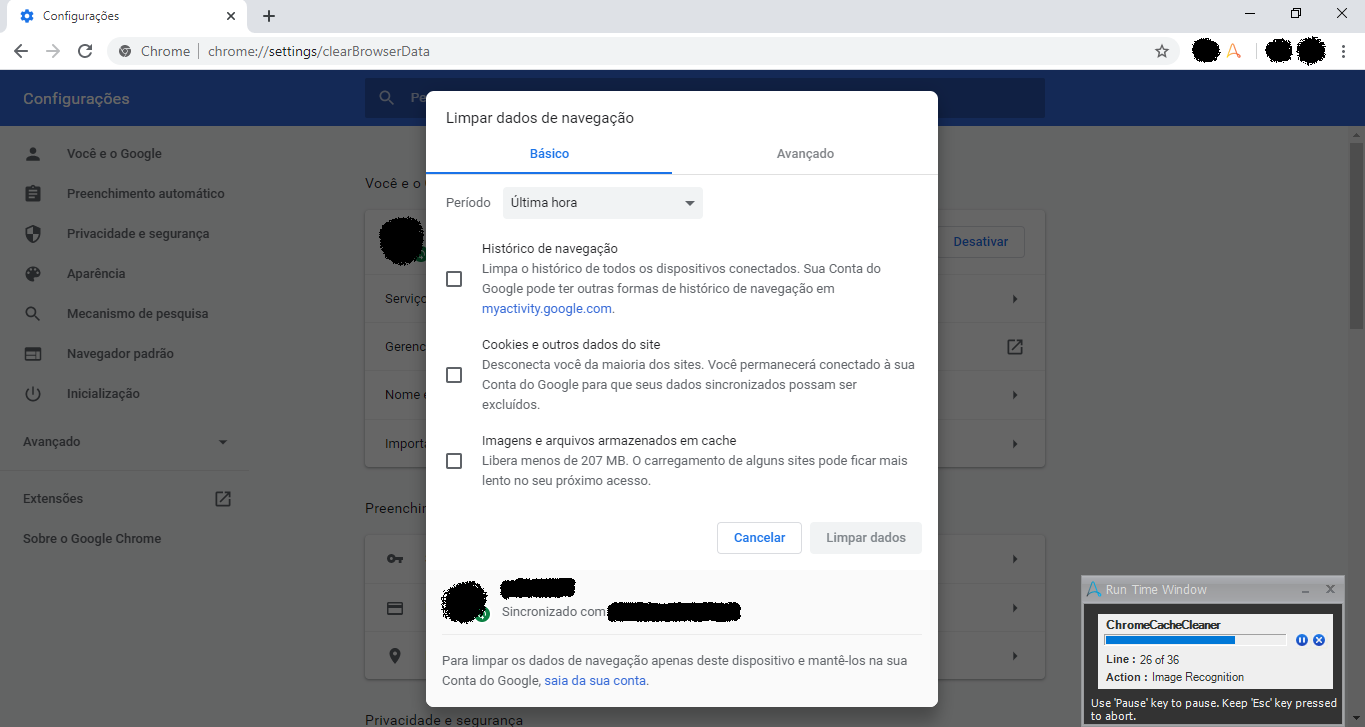
Task: Click the power icon for Inicialização
Action: click(33, 394)
